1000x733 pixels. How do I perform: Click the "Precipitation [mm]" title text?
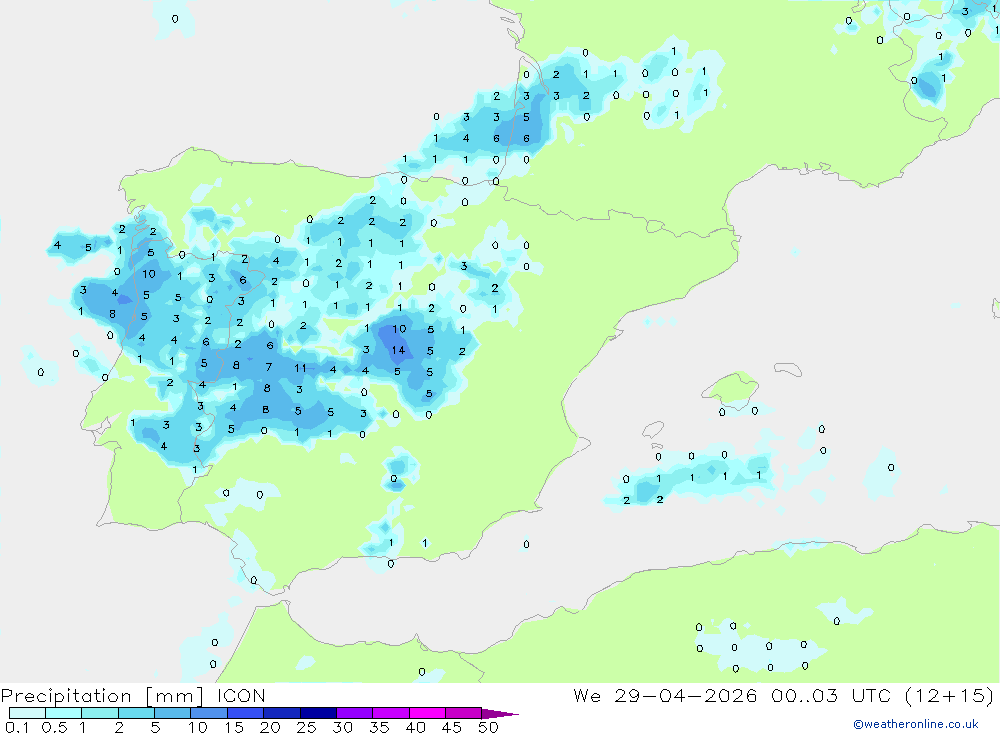coord(103,696)
